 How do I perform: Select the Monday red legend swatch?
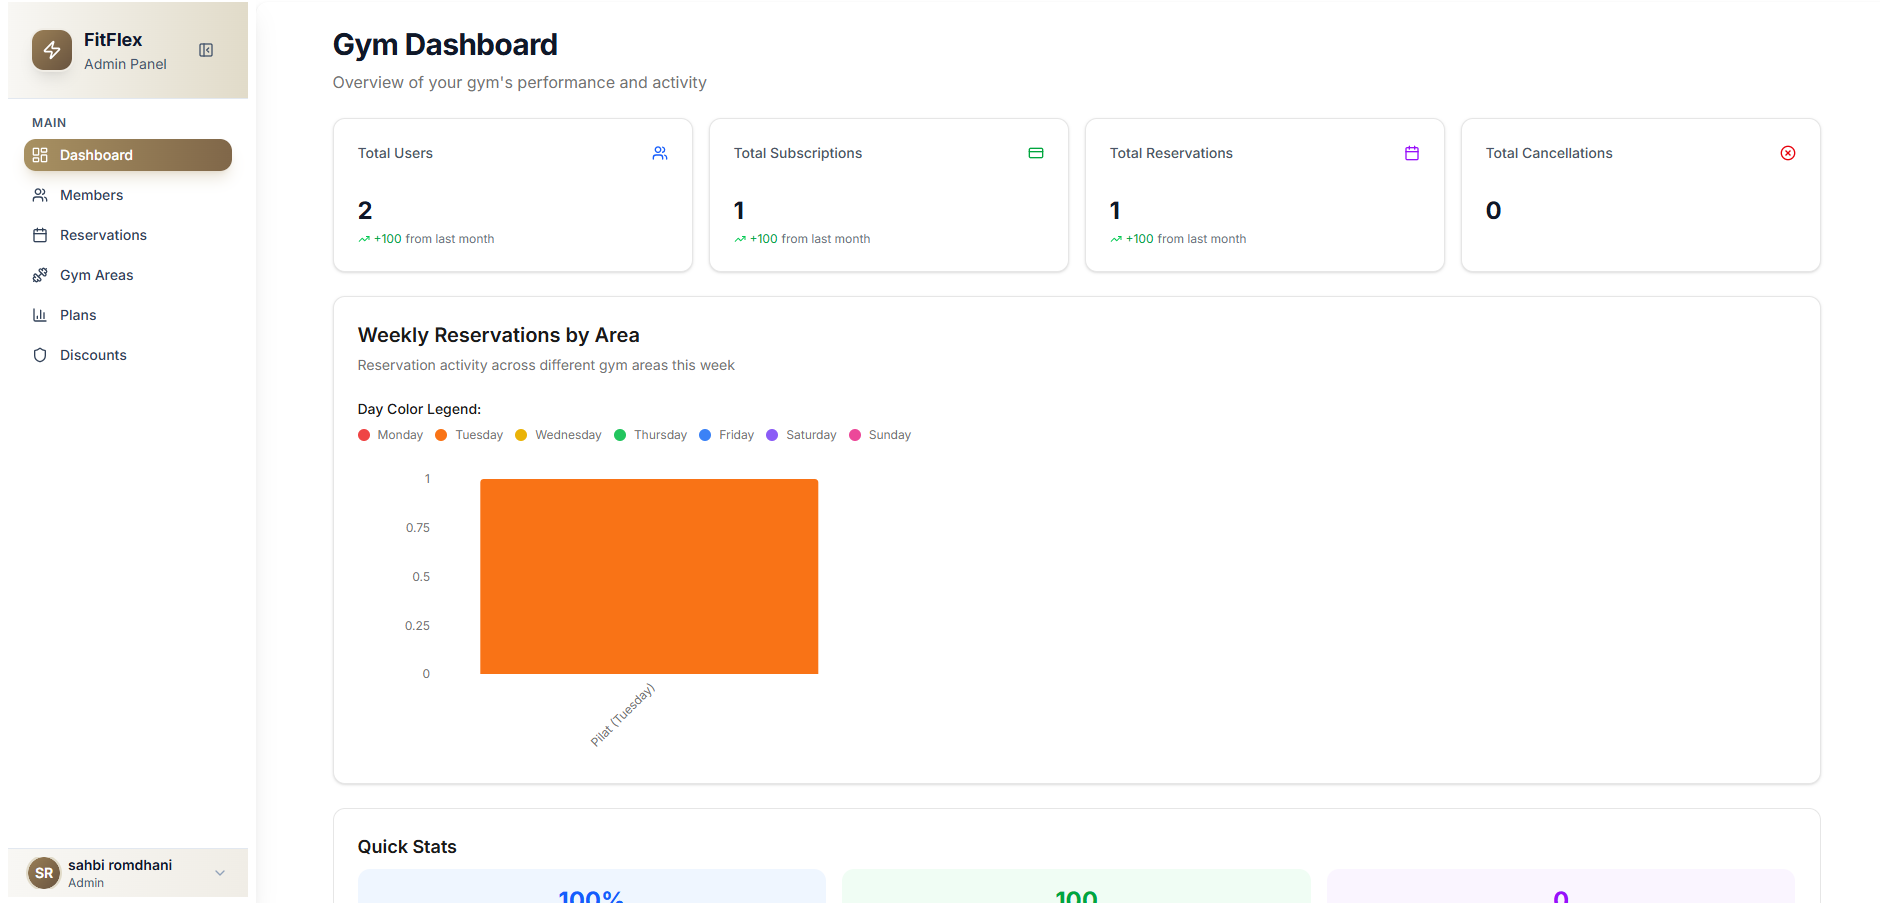[364, 435]
